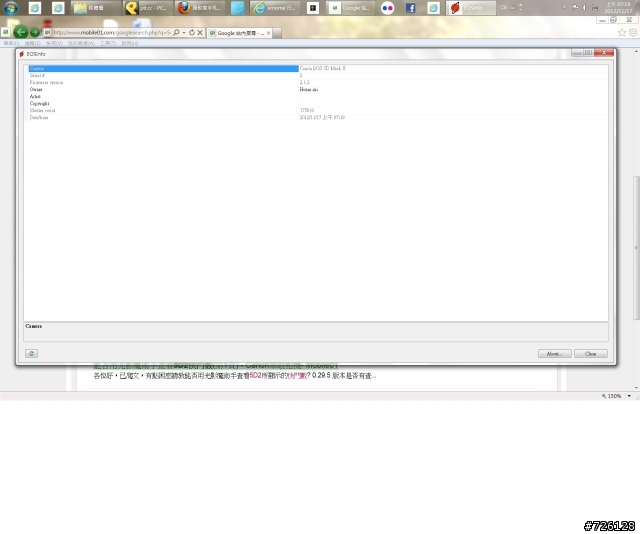640x534 pixels.
Task: Switch to the Firefox taskbar window
Action: [x=200, y=8]
